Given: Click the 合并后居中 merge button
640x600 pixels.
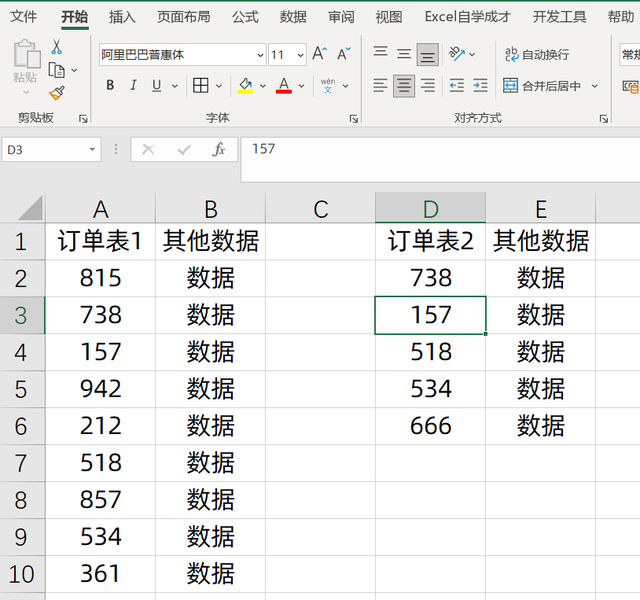Looking at the screenshot, I should tap(542, 86).
